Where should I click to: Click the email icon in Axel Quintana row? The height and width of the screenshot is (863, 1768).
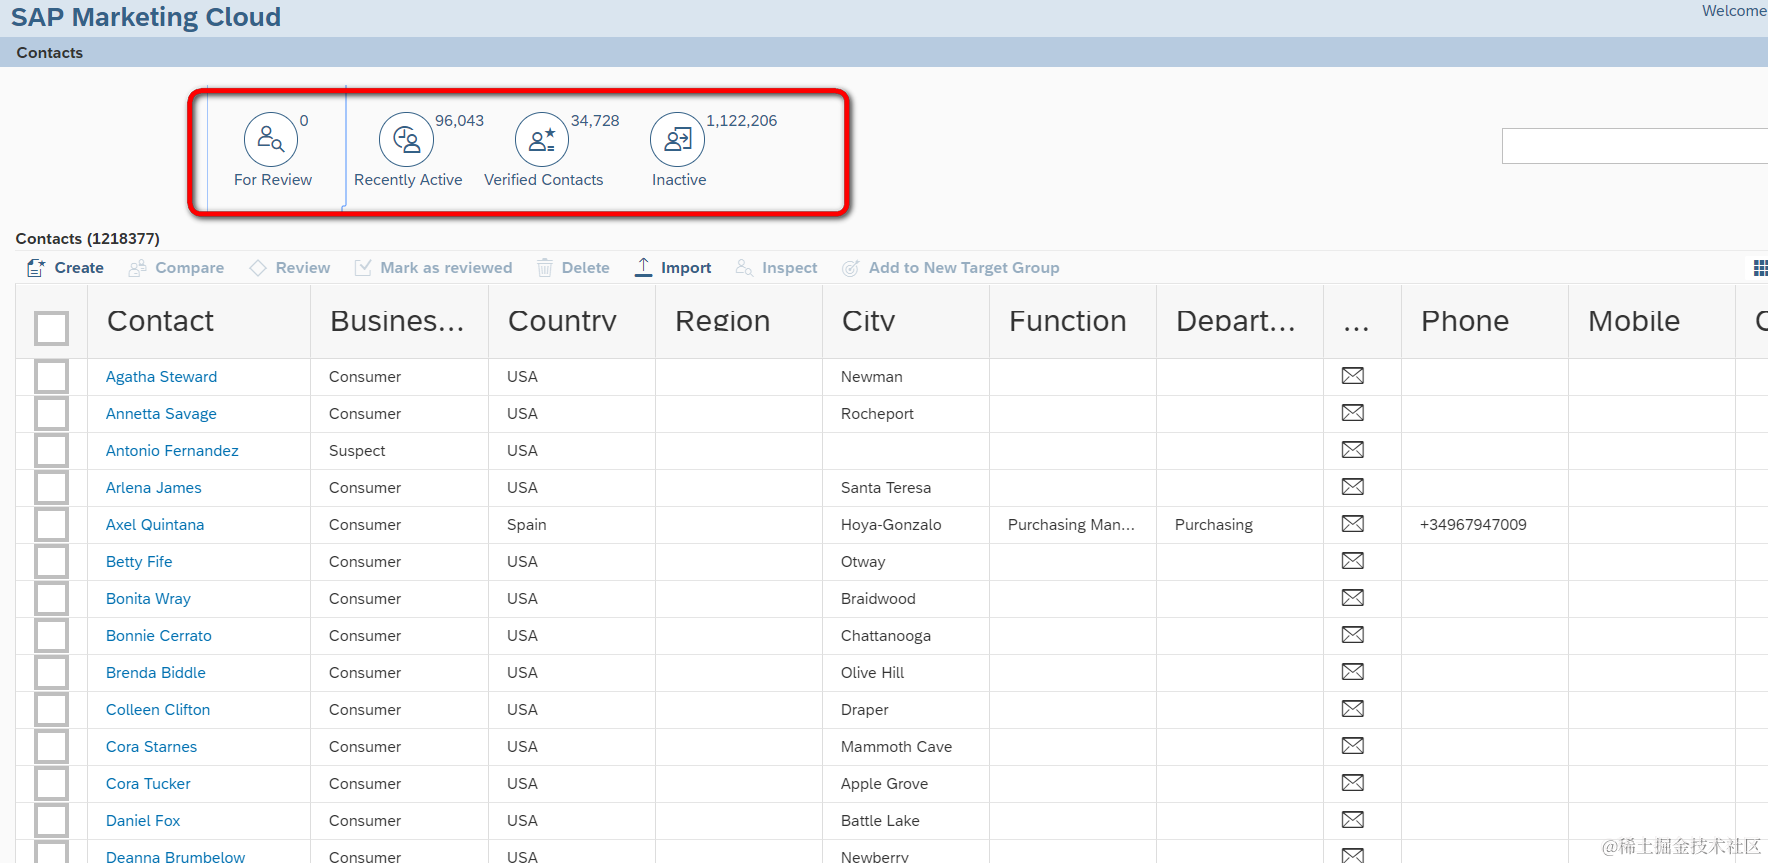pyautogui.click(x=1353, y=524)
